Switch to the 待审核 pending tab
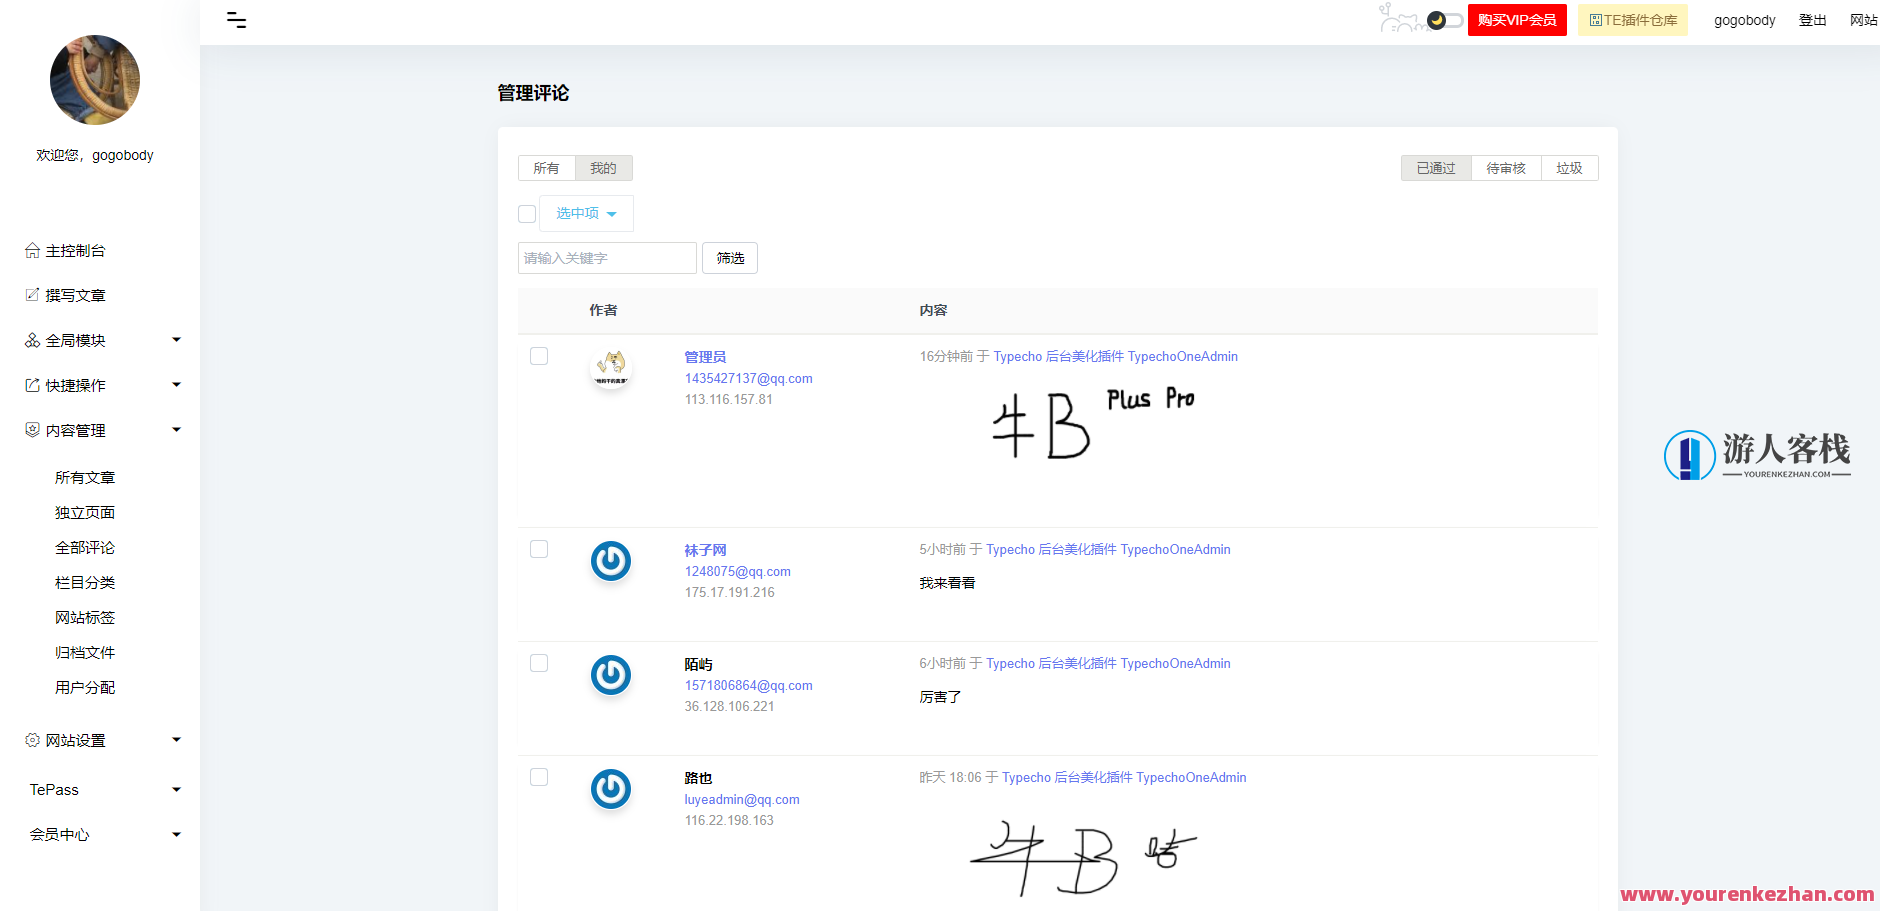This screenshot has width=1880, height=911. [x=1506, y=168]
